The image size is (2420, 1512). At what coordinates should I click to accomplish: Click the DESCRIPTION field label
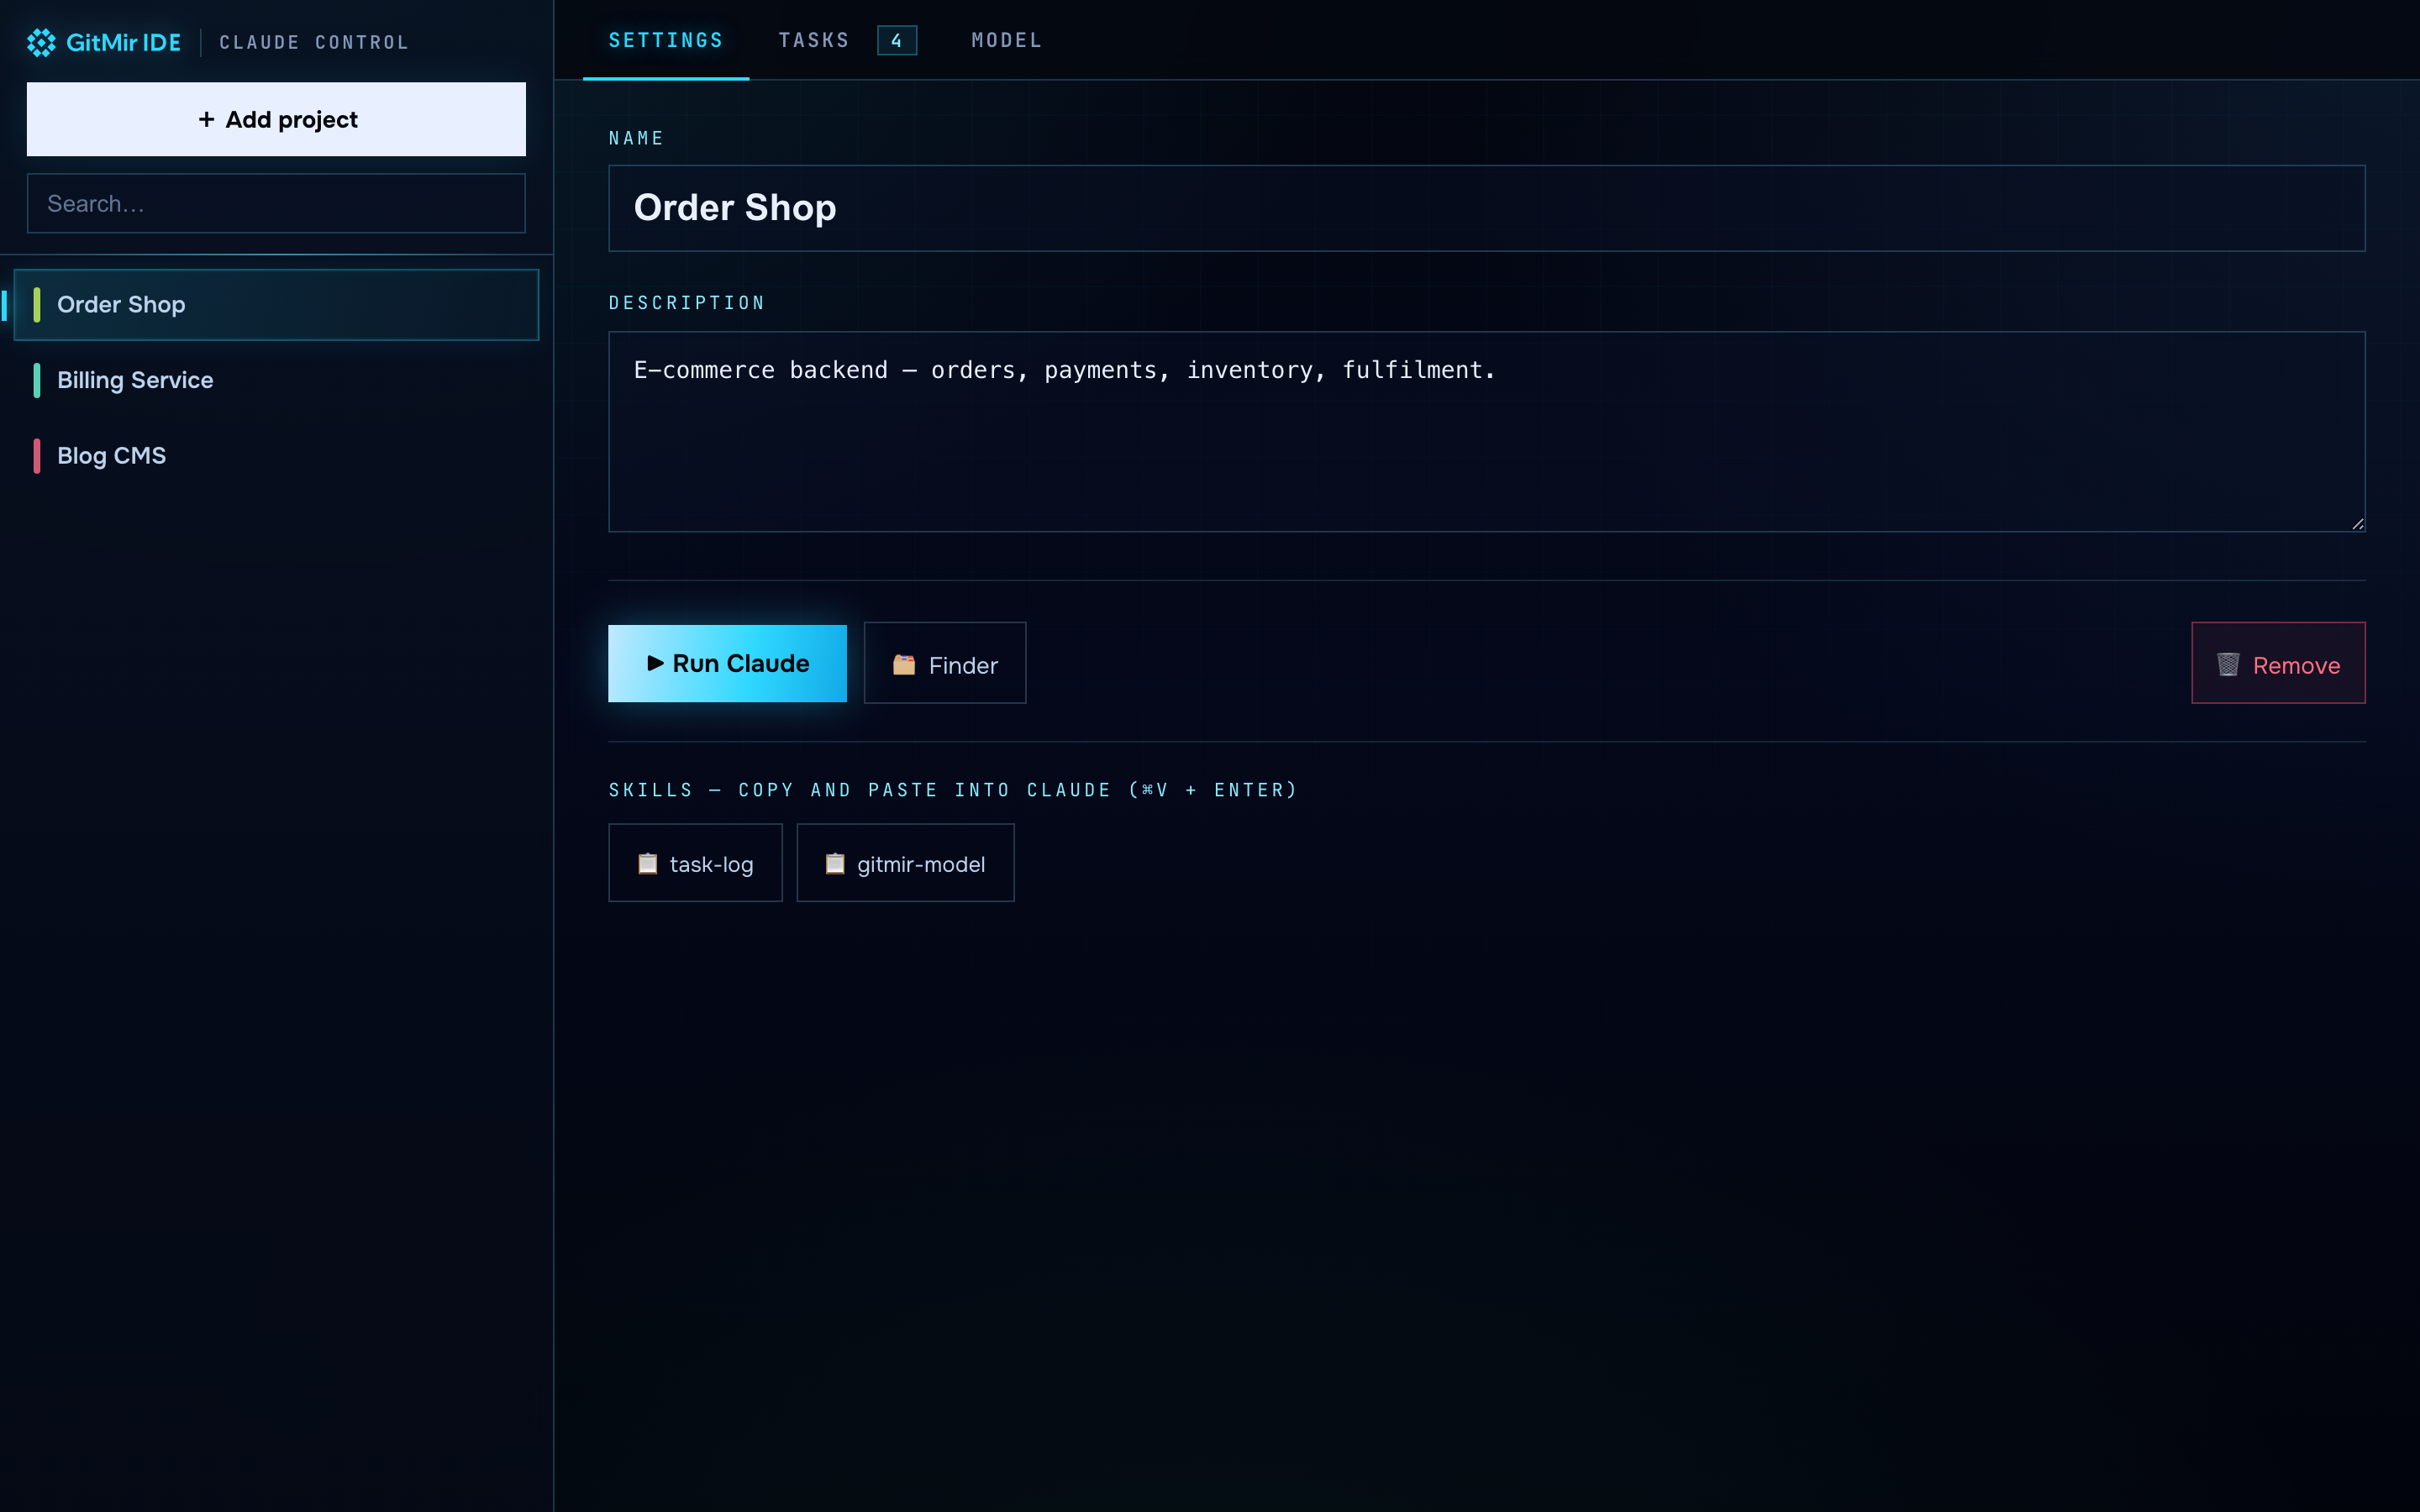687,303
